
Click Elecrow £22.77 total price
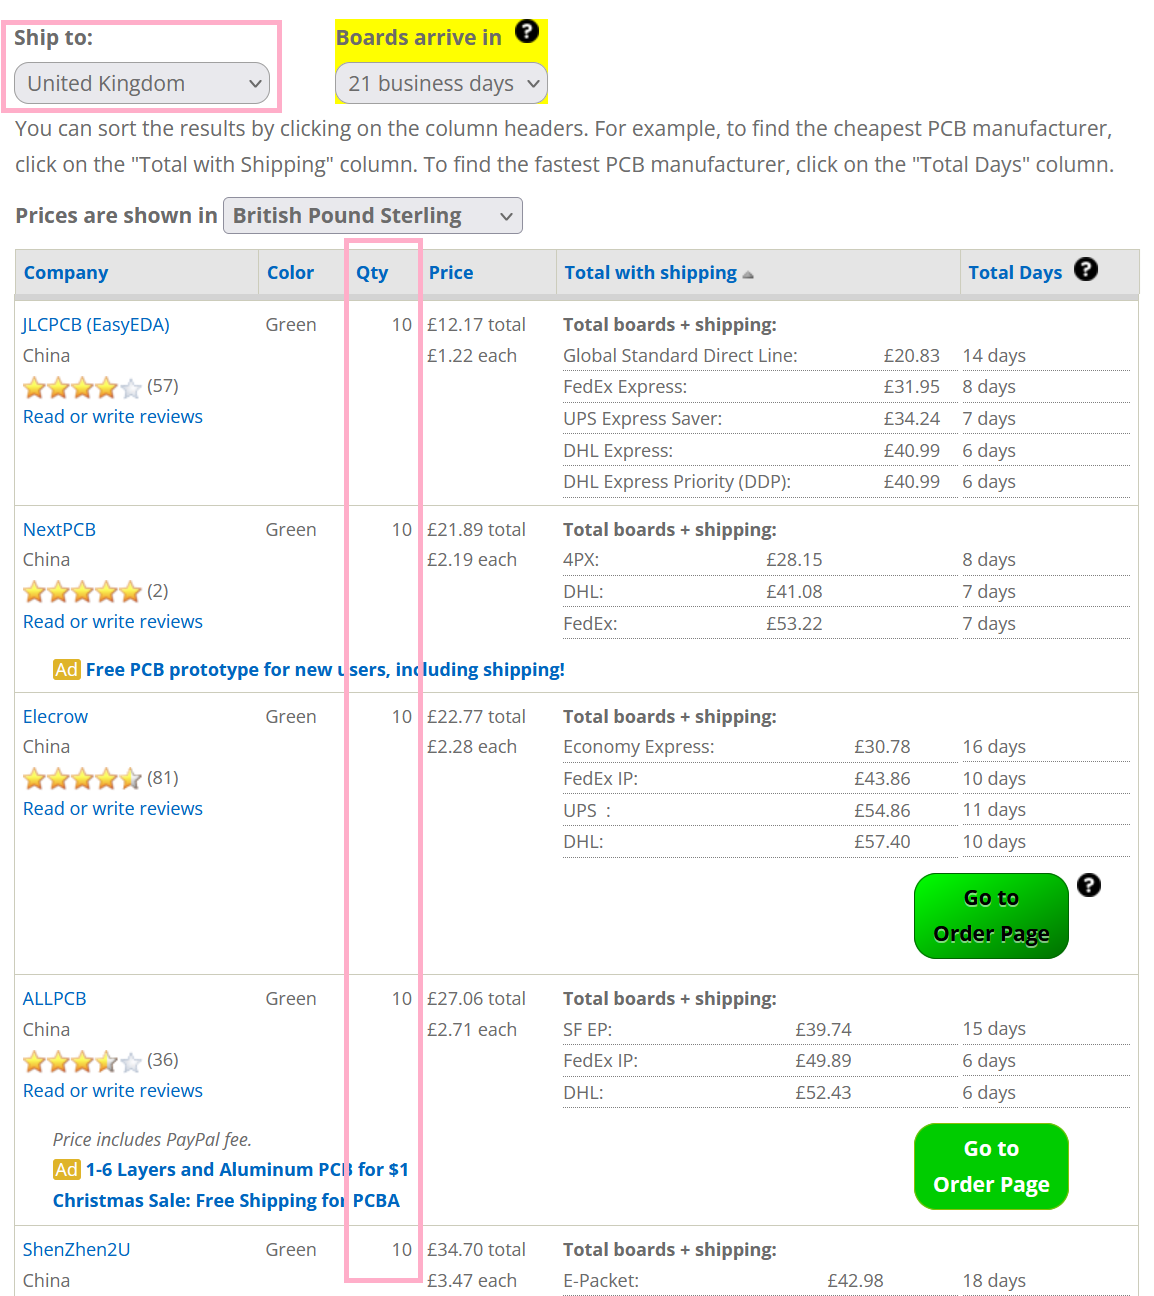click(x=476, y=717)
